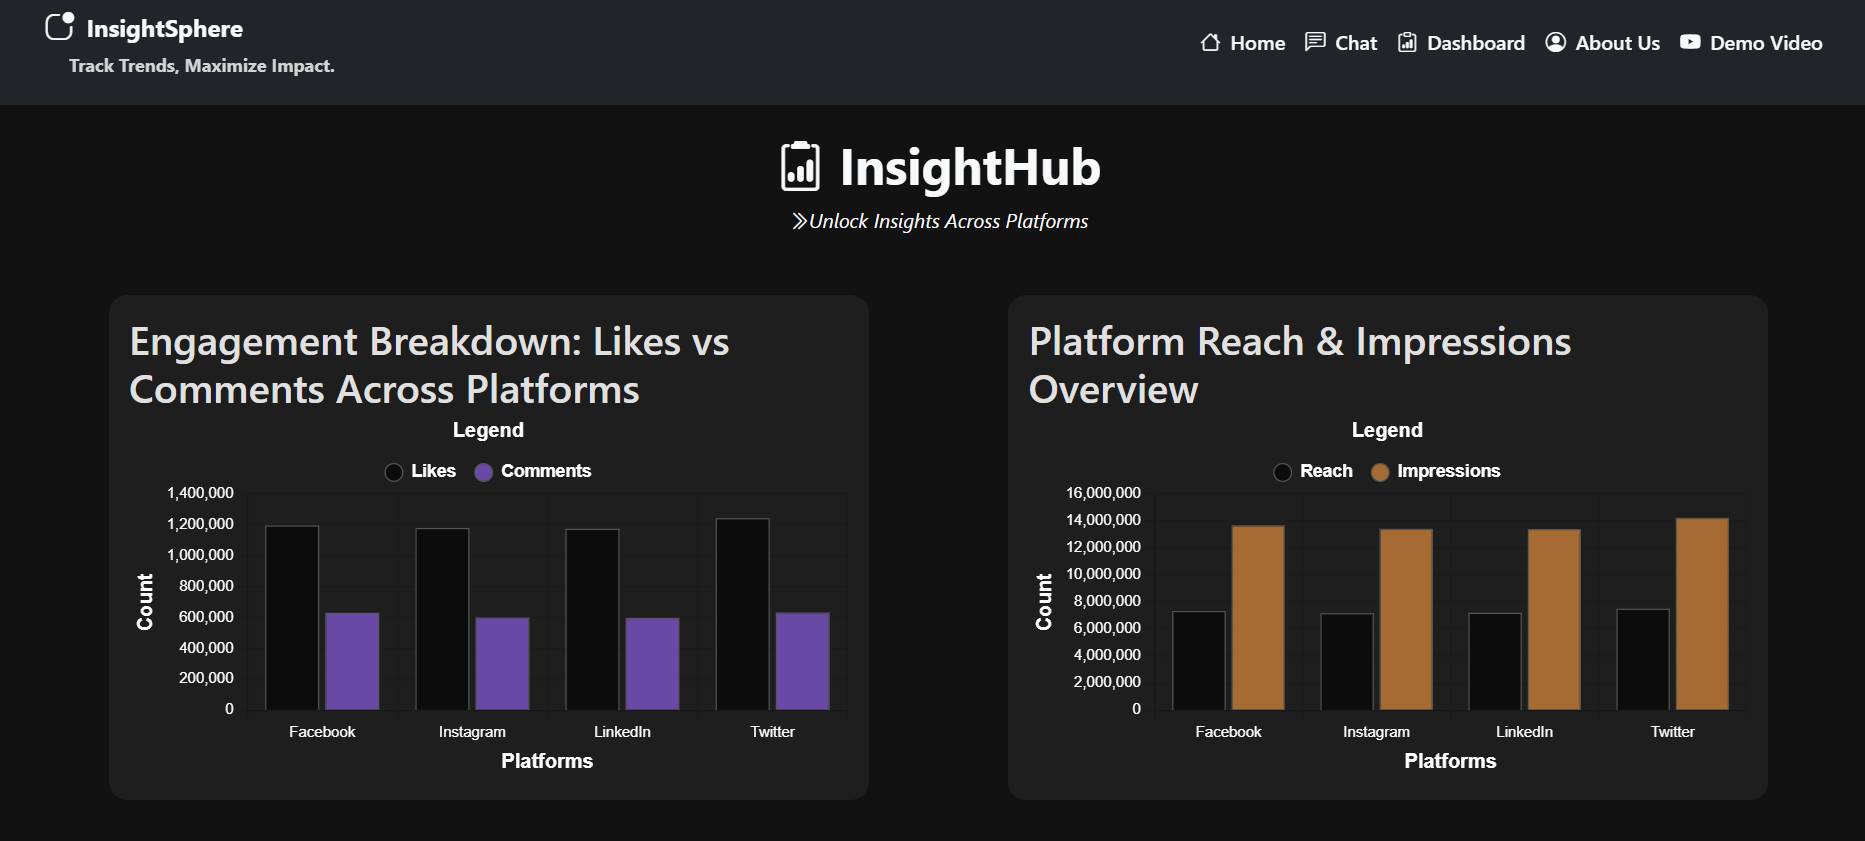The image size is (1865, 841).
Task: Click the About Us person icon
Action: [1555, 42]
